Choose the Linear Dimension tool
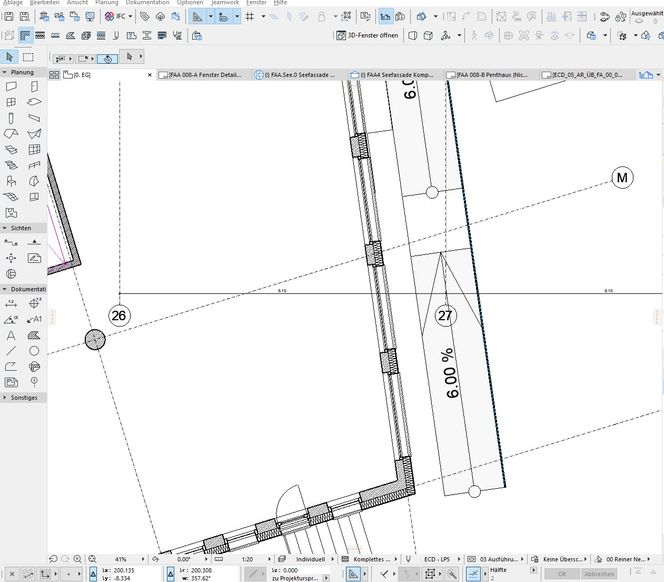The width and height of the screenshot is (664, 582). point(11,303)
